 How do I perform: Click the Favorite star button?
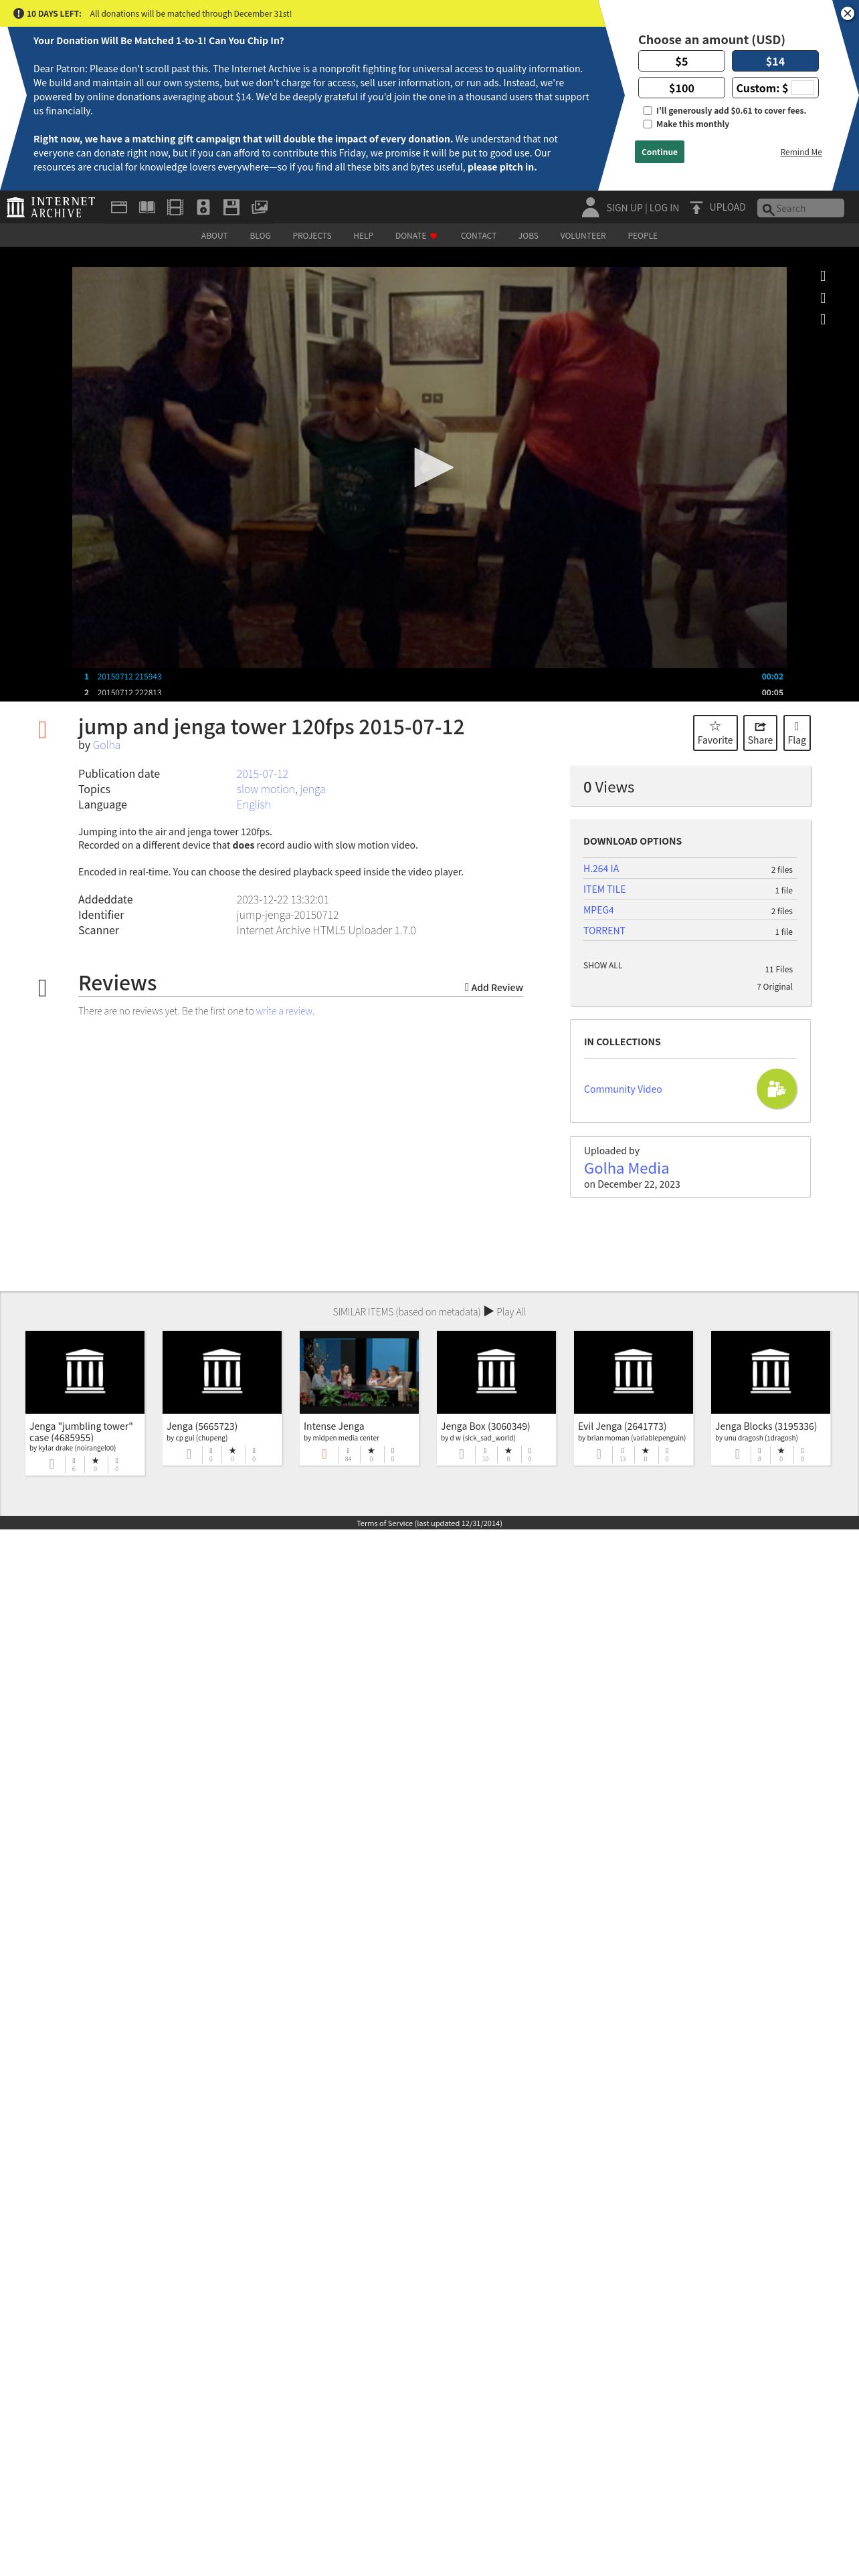715,732
